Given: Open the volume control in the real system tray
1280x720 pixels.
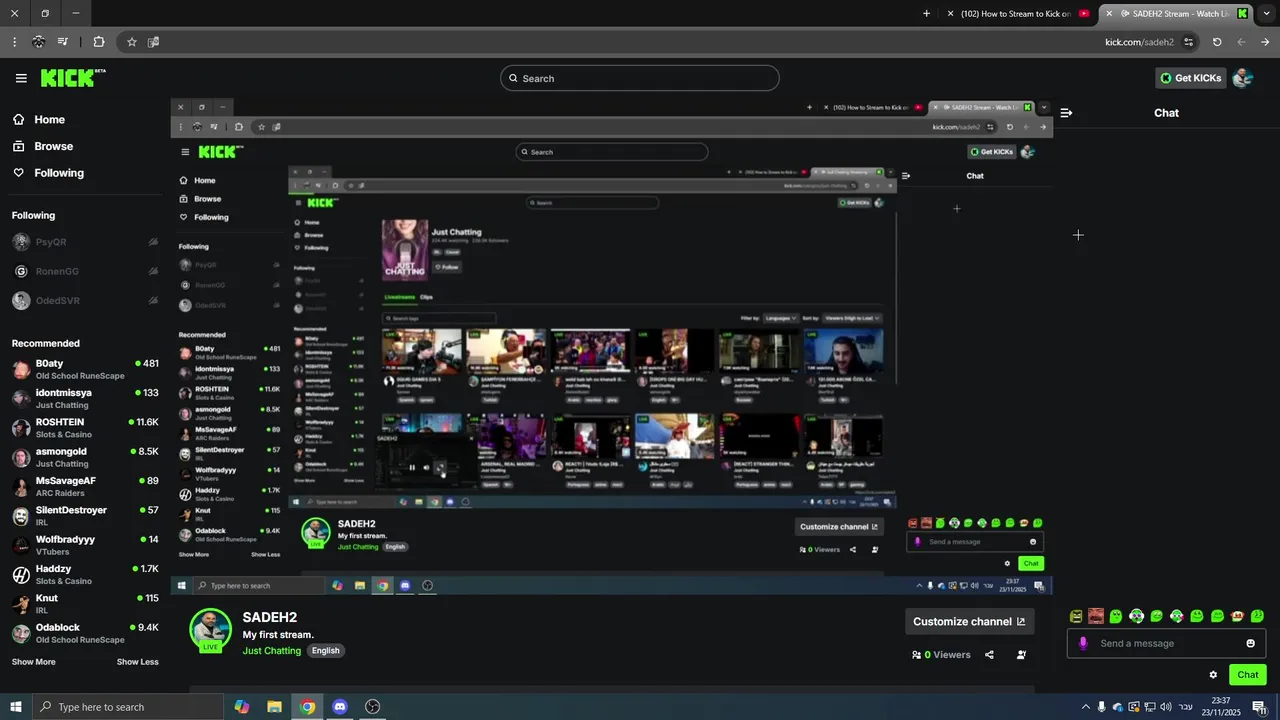Looking at the screenshot, I should (x=1166, y=707).
